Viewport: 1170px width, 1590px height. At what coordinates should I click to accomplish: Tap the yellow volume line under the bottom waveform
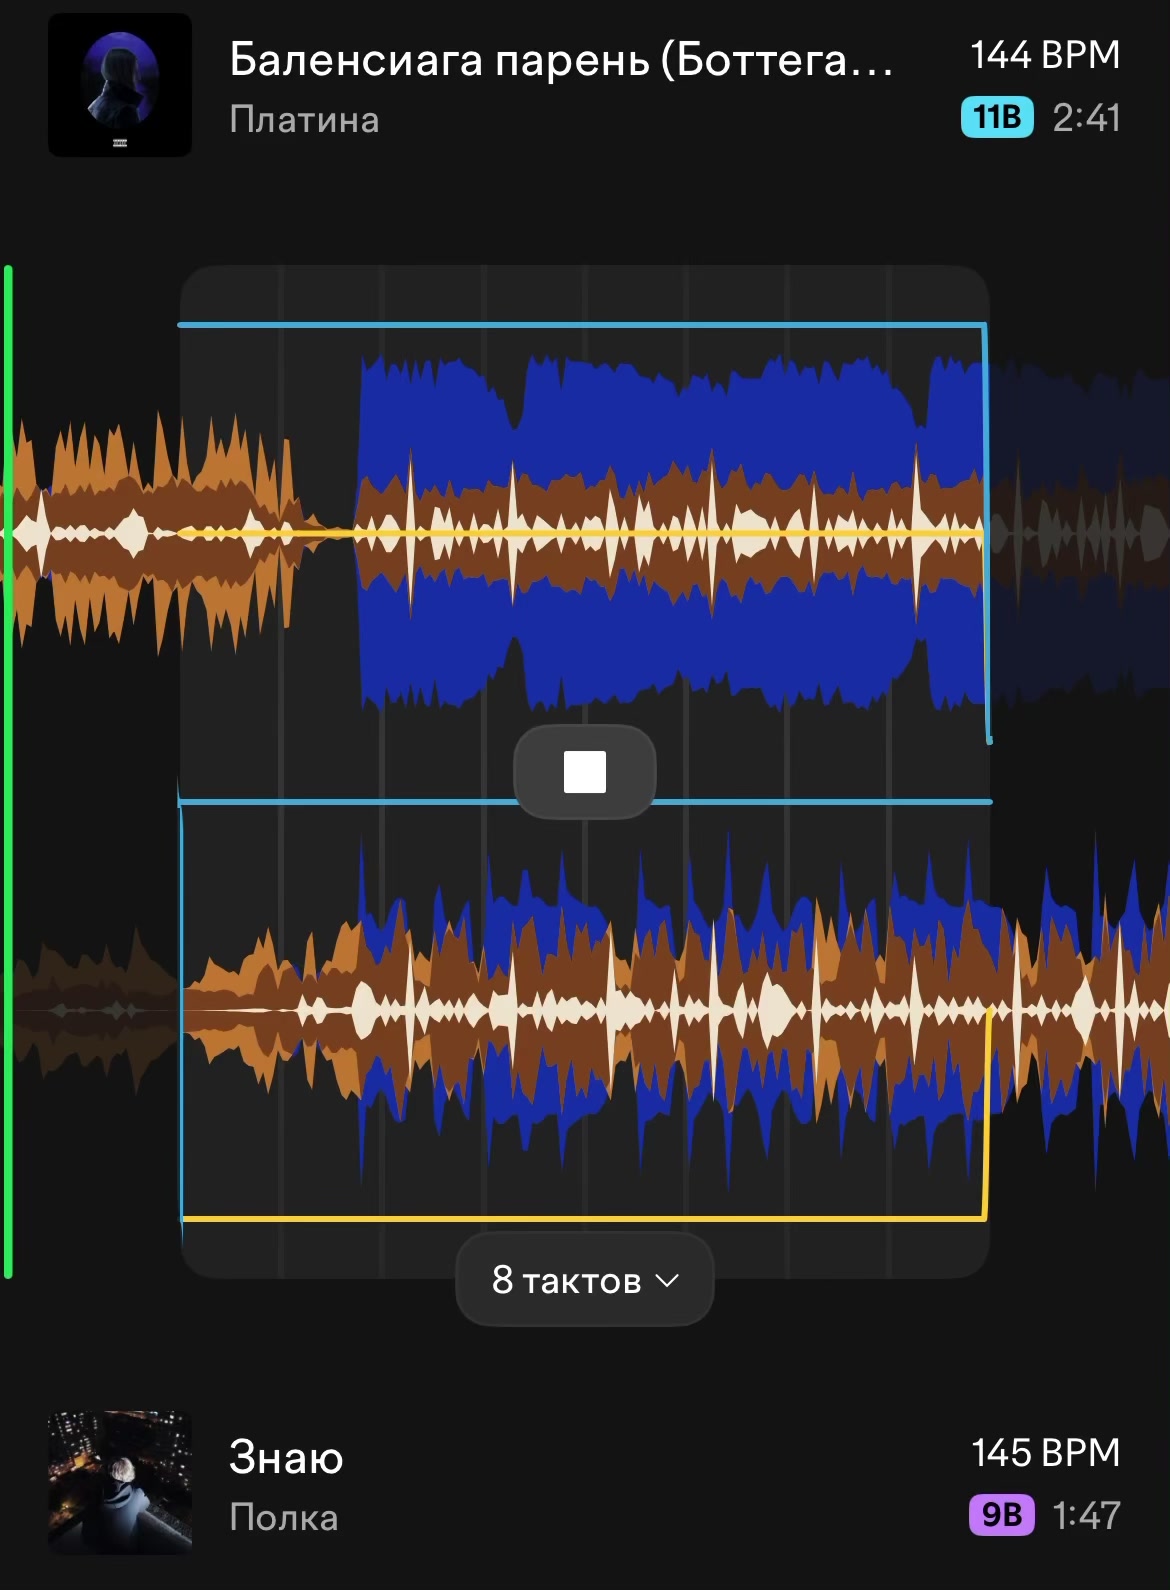585,1219
